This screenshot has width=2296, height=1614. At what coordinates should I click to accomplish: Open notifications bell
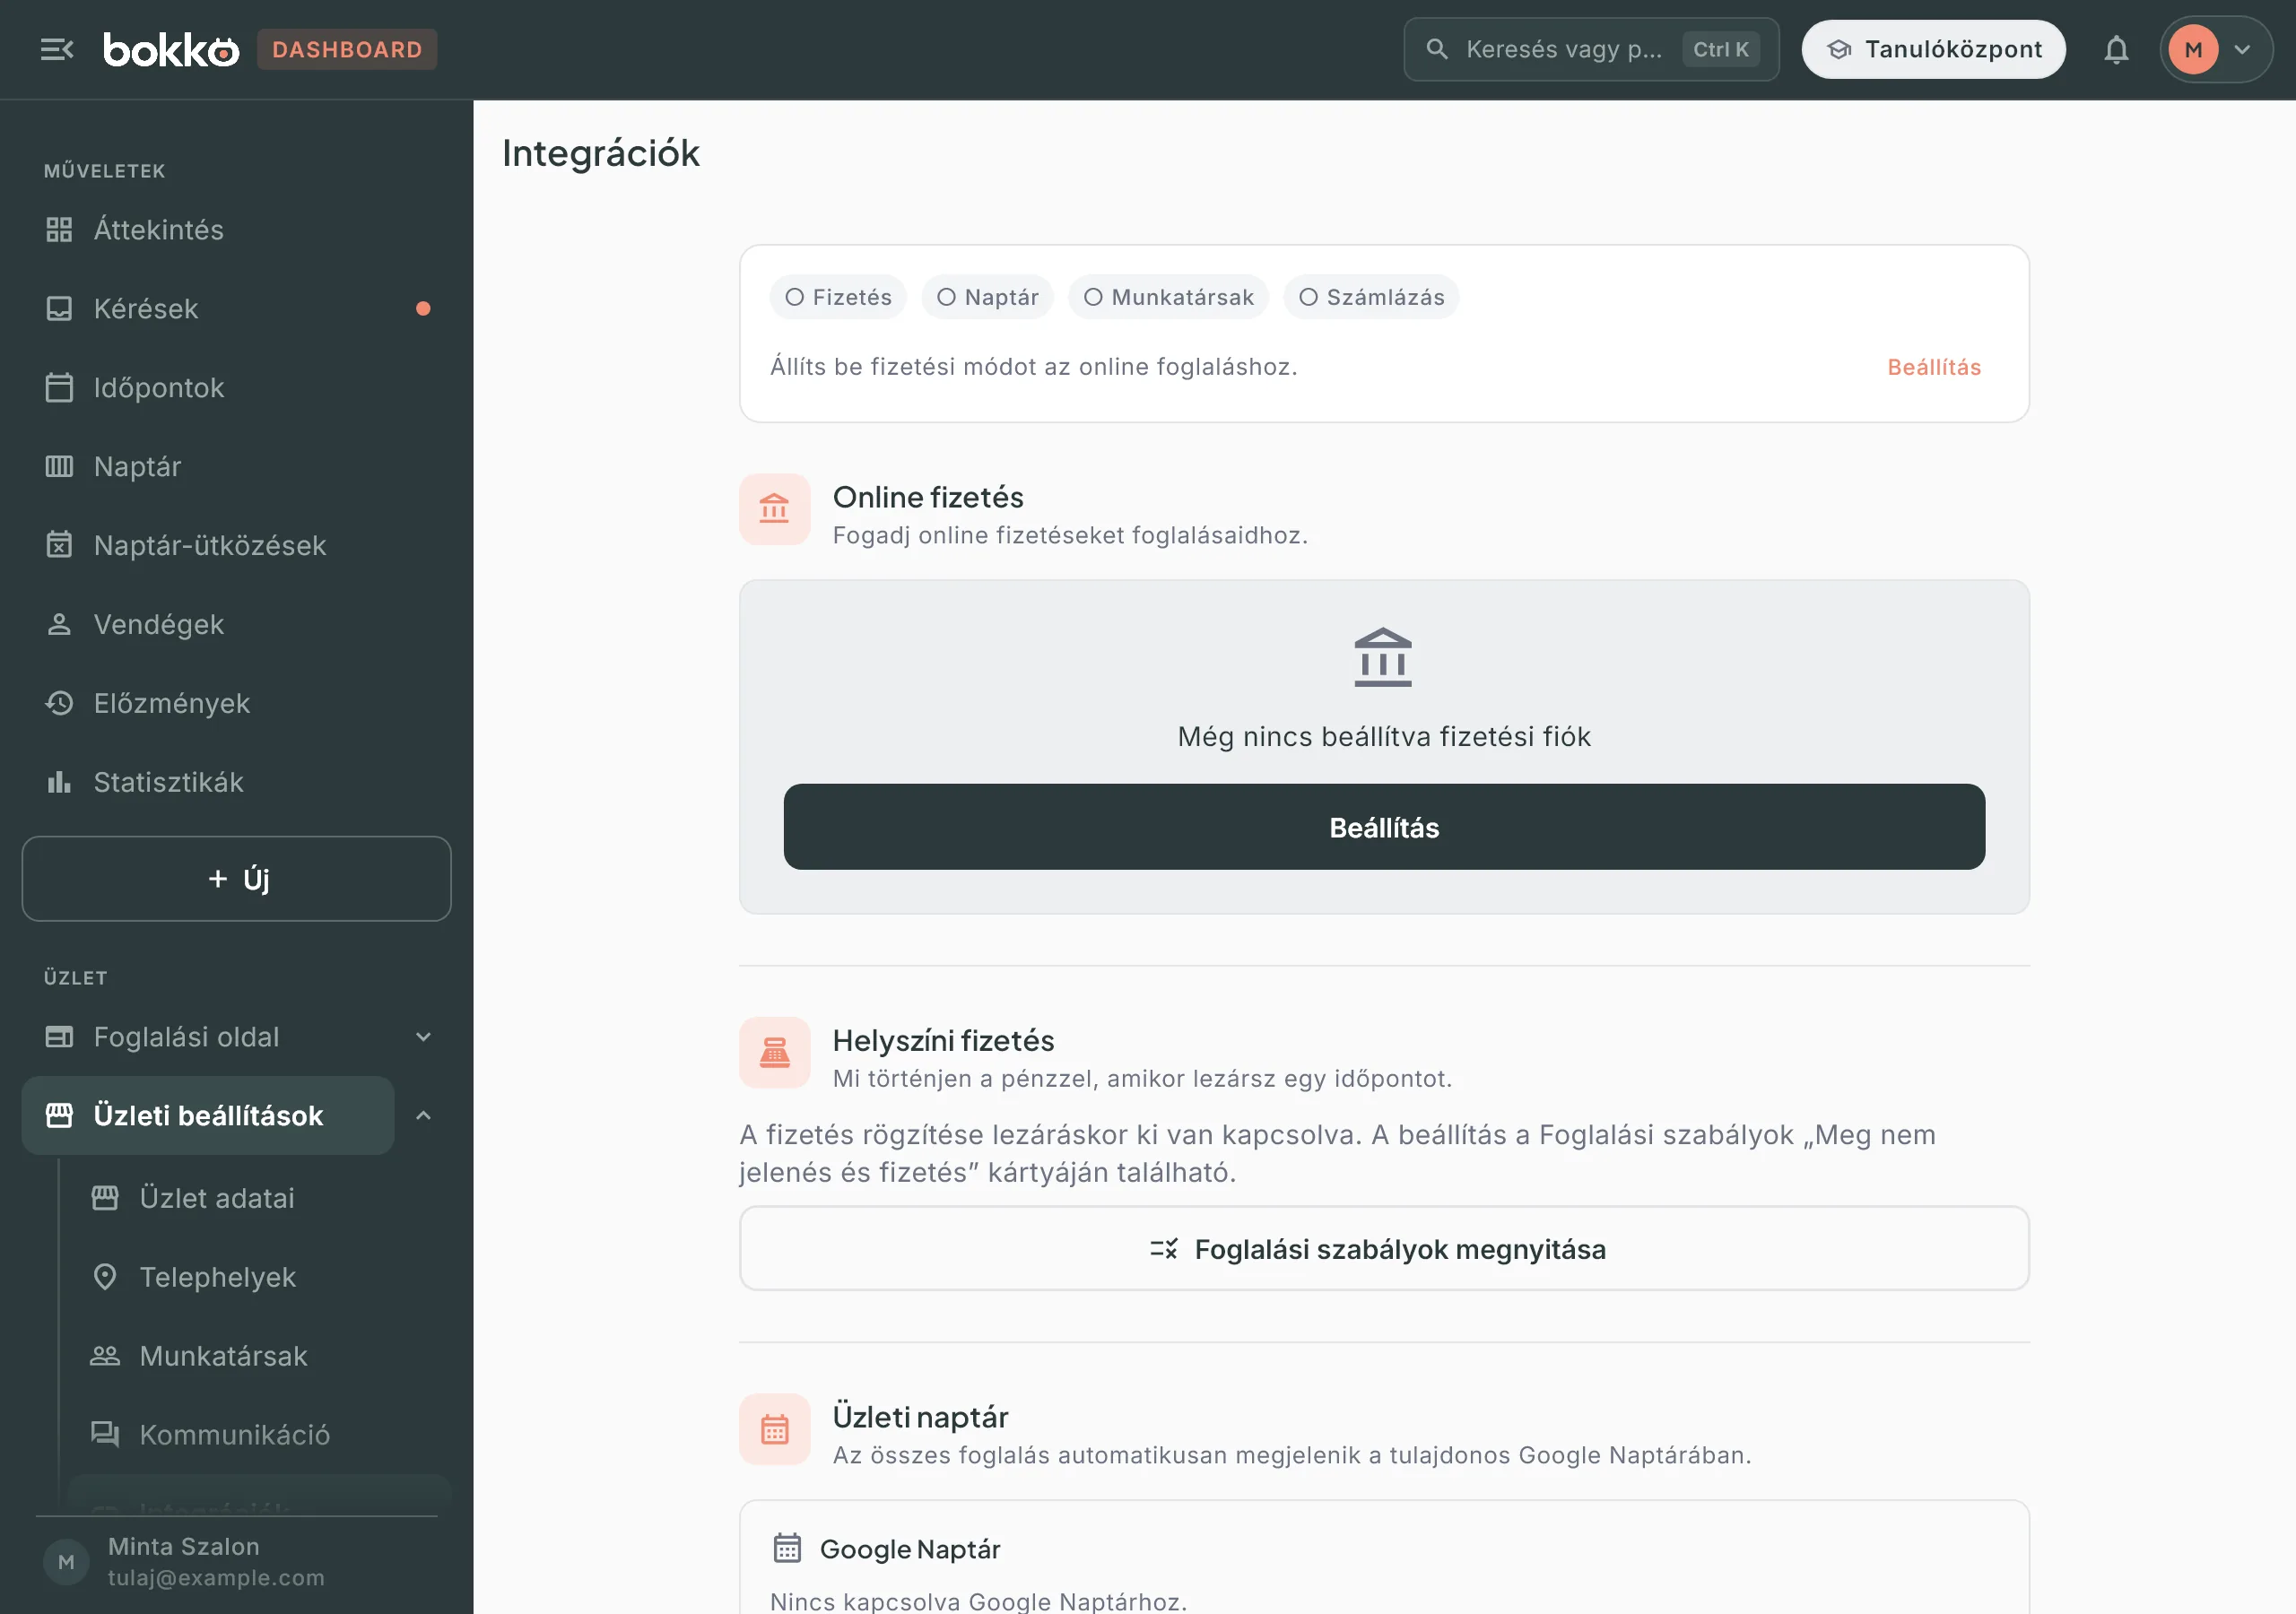tap(2116, 49)
